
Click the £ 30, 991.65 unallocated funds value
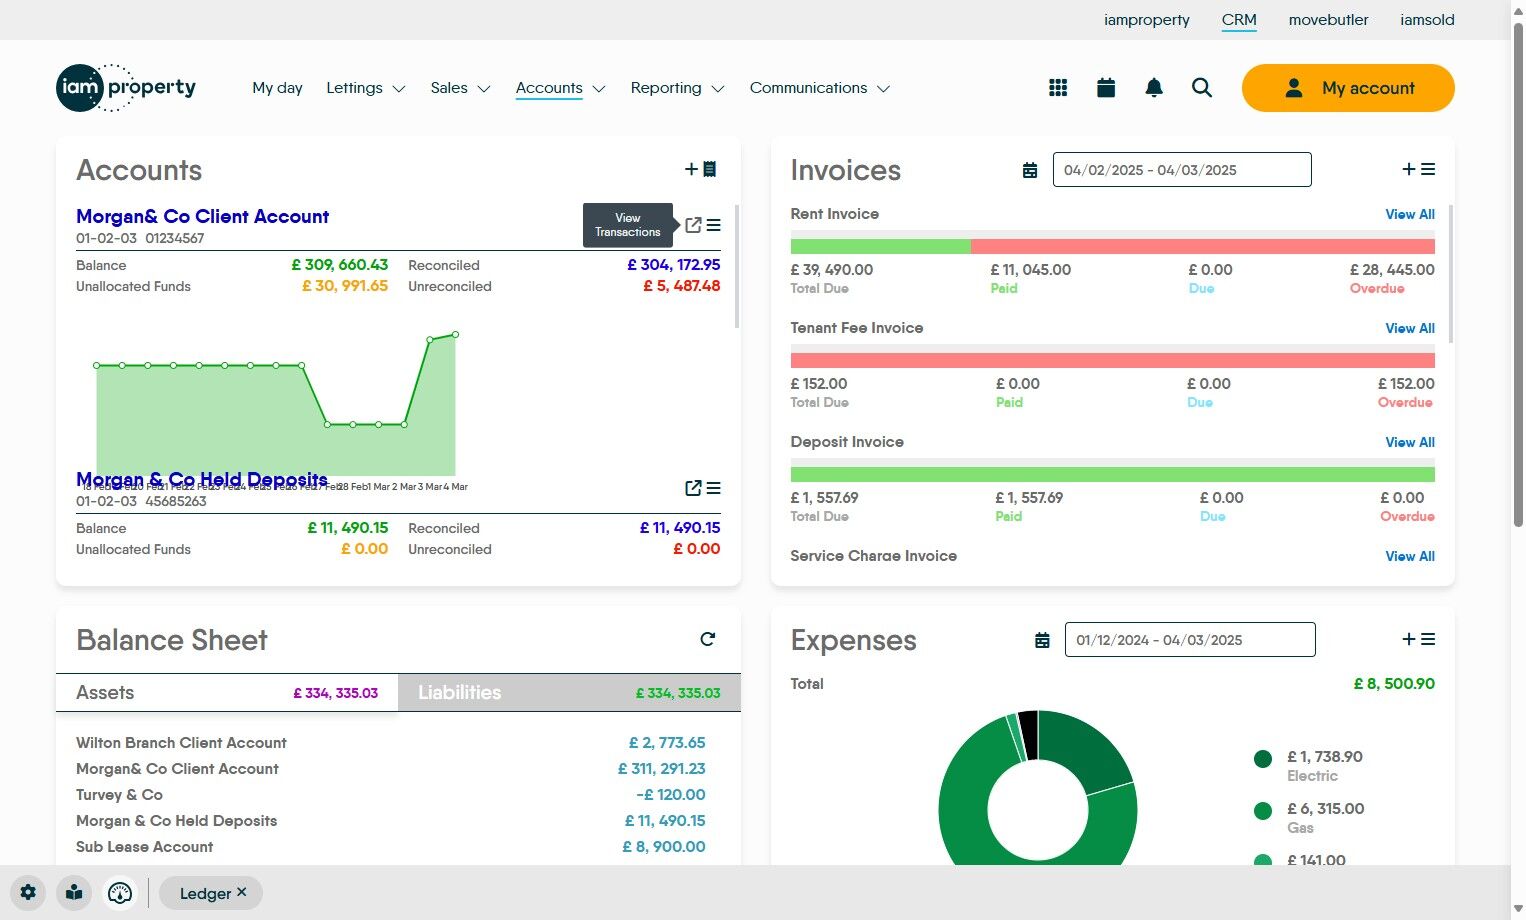[x=345, y=286]
